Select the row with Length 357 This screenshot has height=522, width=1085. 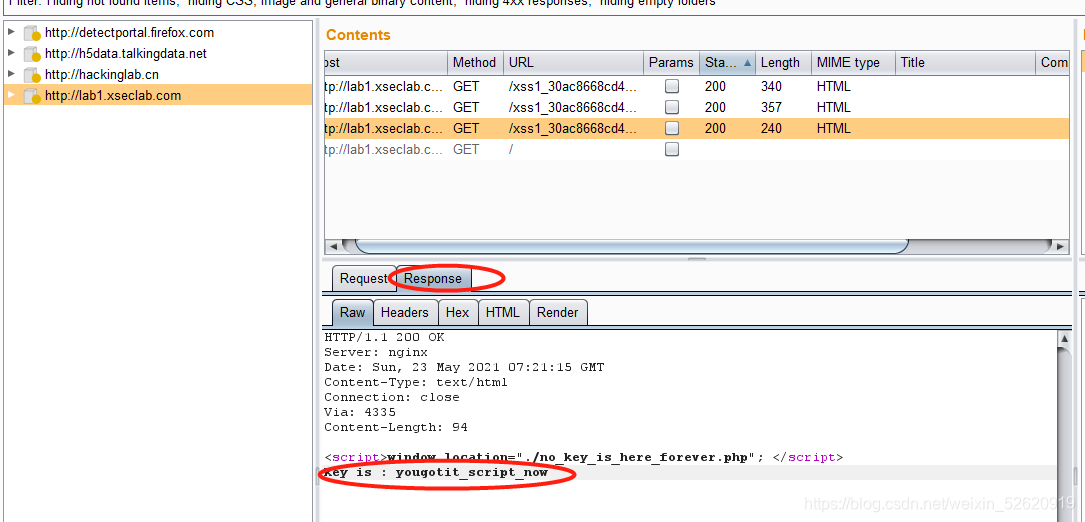[697, 107]
